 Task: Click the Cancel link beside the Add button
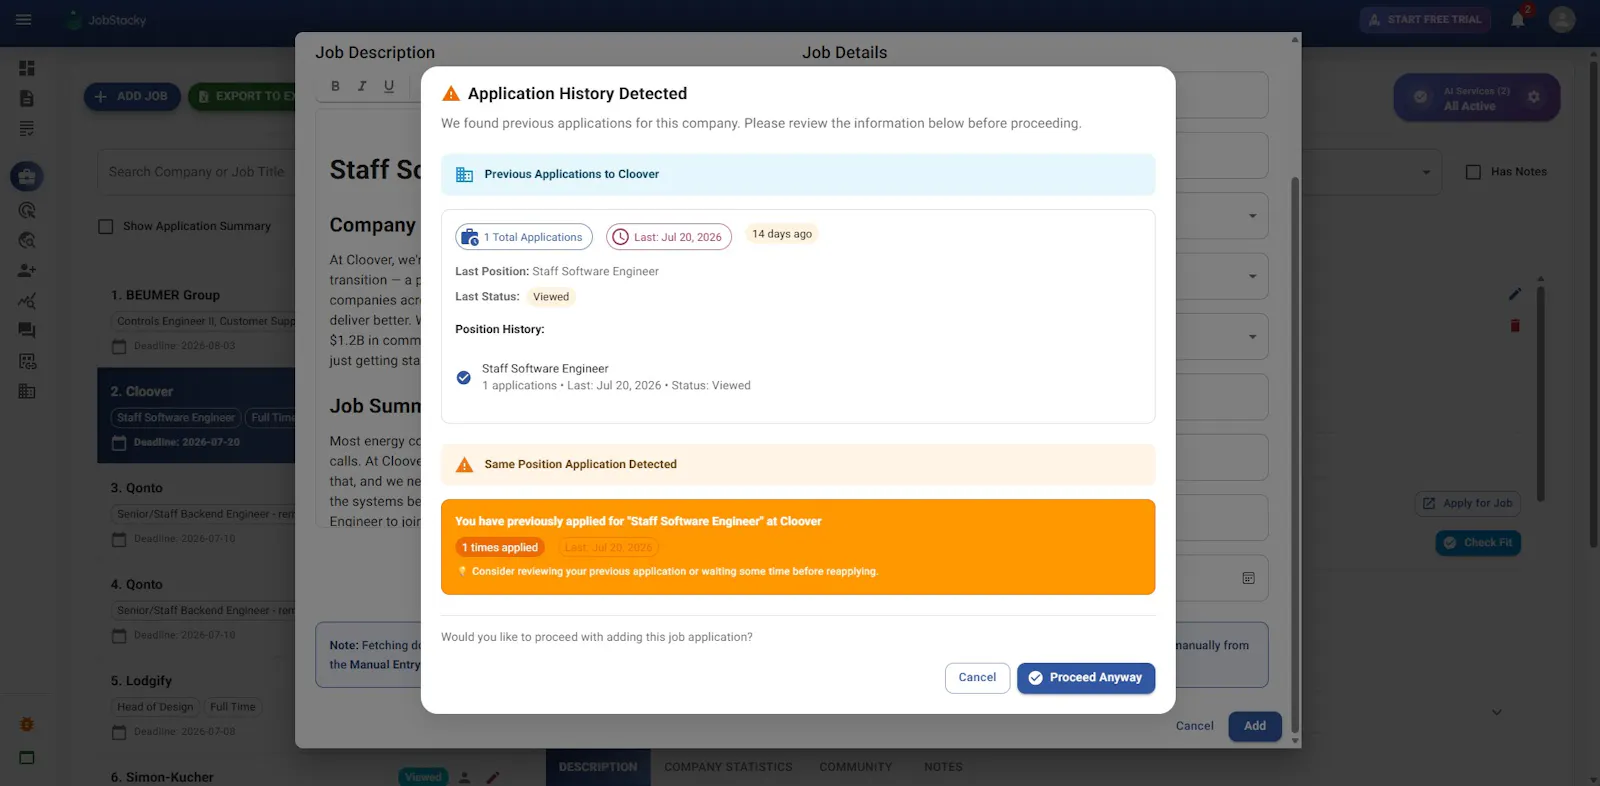1194,726
